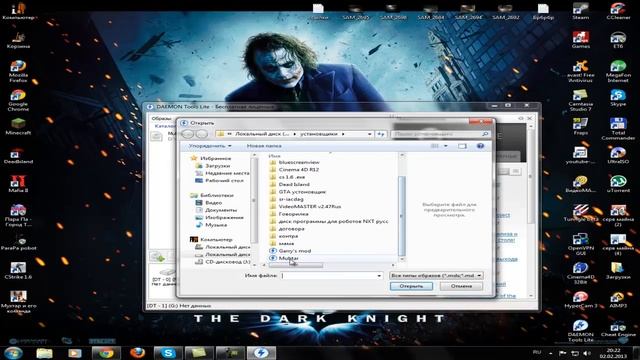Select Загрузки in the navigation pane
640x360 pixels.
point(217,166)
